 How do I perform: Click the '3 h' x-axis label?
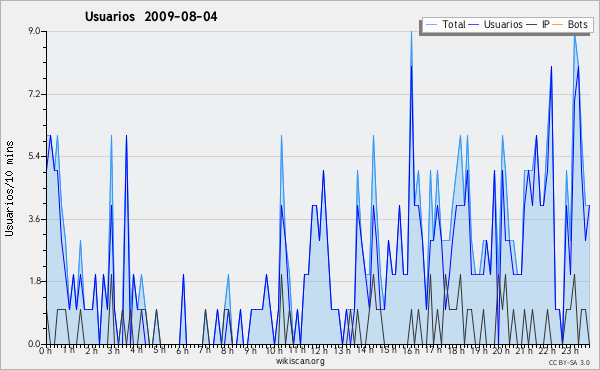pyautogui.click(x=114, y=351)
